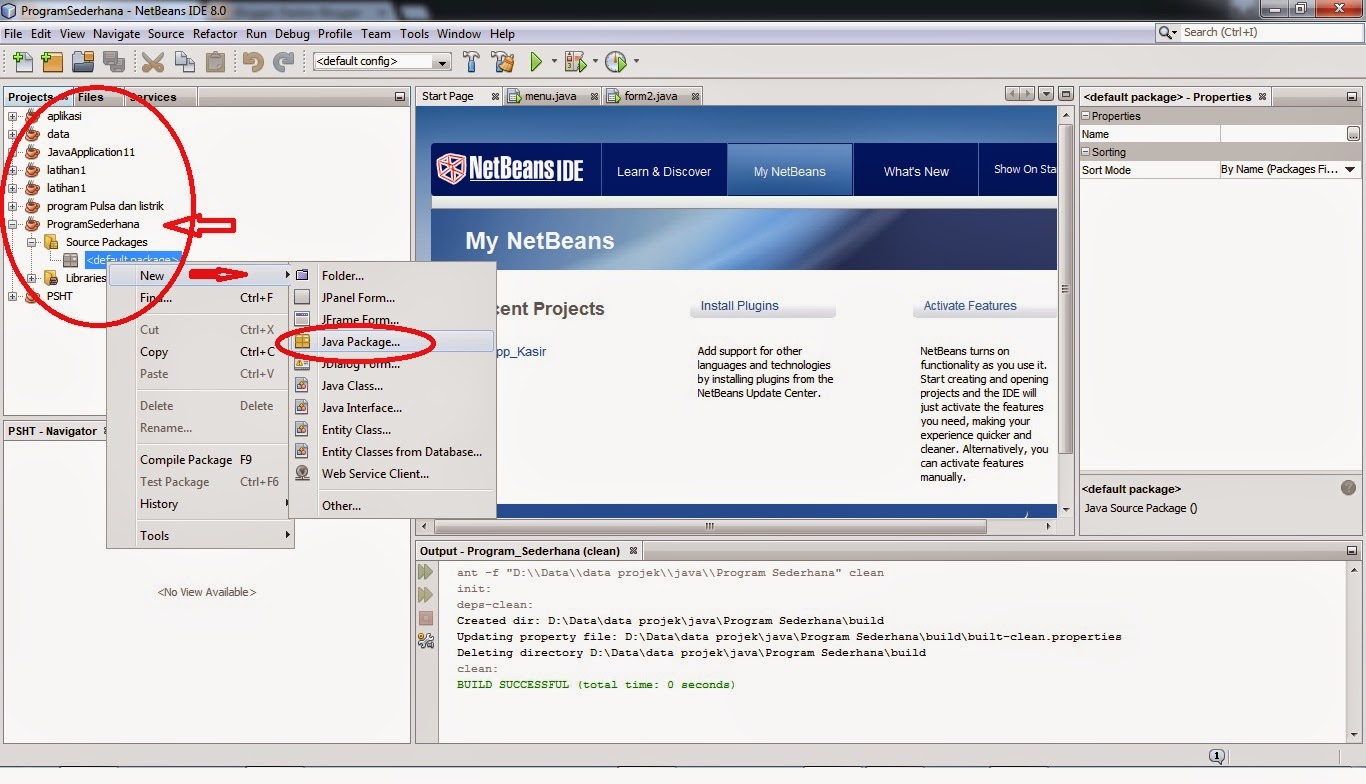Click the Paste clipboard toolbar icon
Viewport: 1366px width, 784px height.
215,62
